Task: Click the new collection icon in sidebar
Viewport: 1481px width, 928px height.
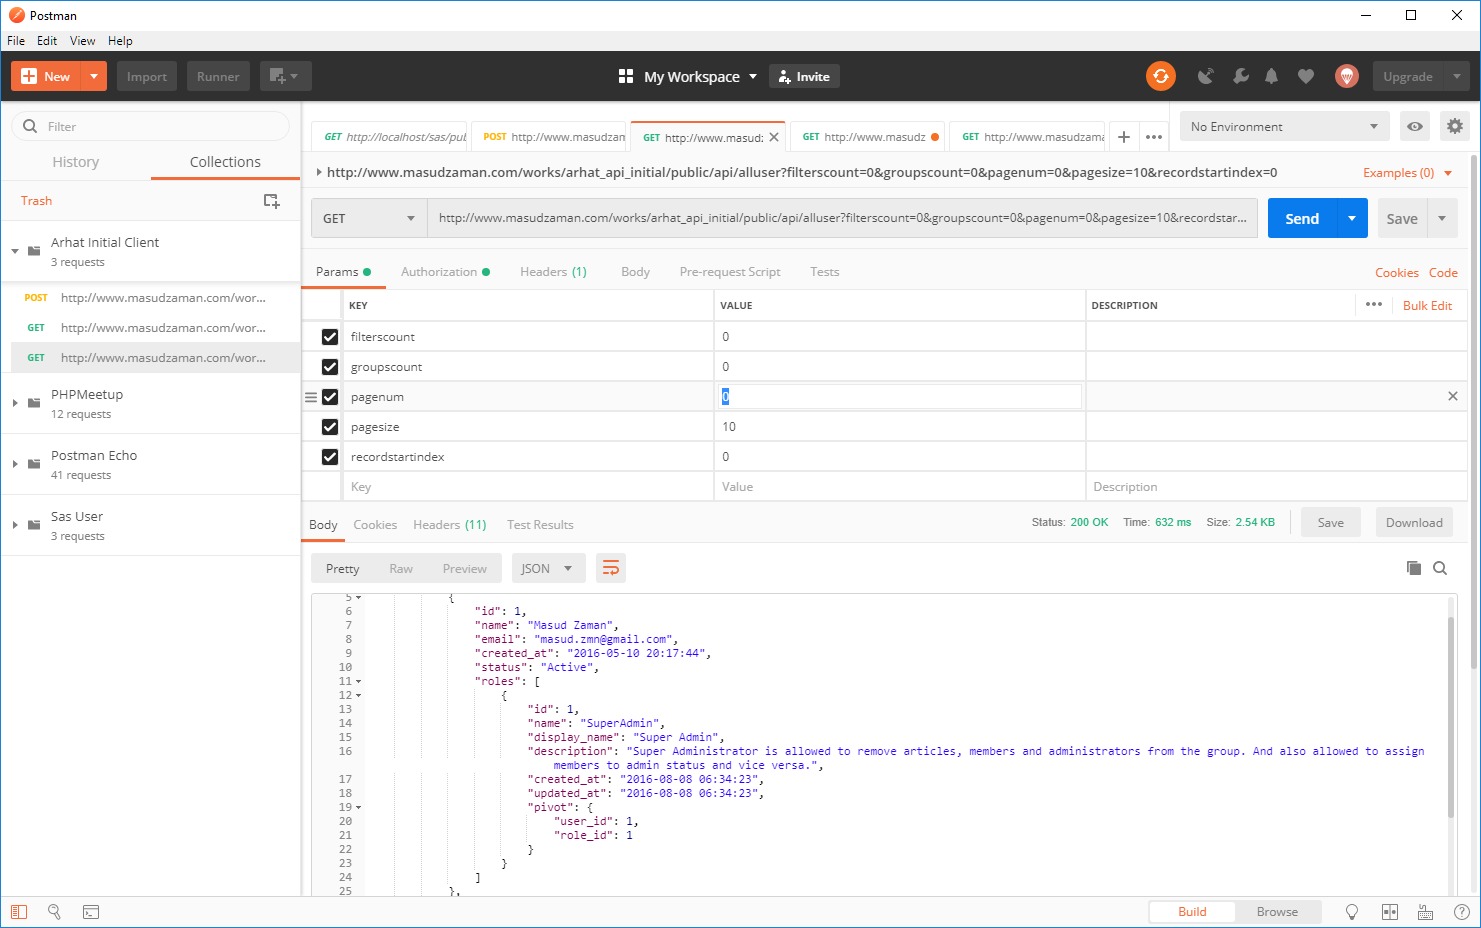Action: point(271,201)
